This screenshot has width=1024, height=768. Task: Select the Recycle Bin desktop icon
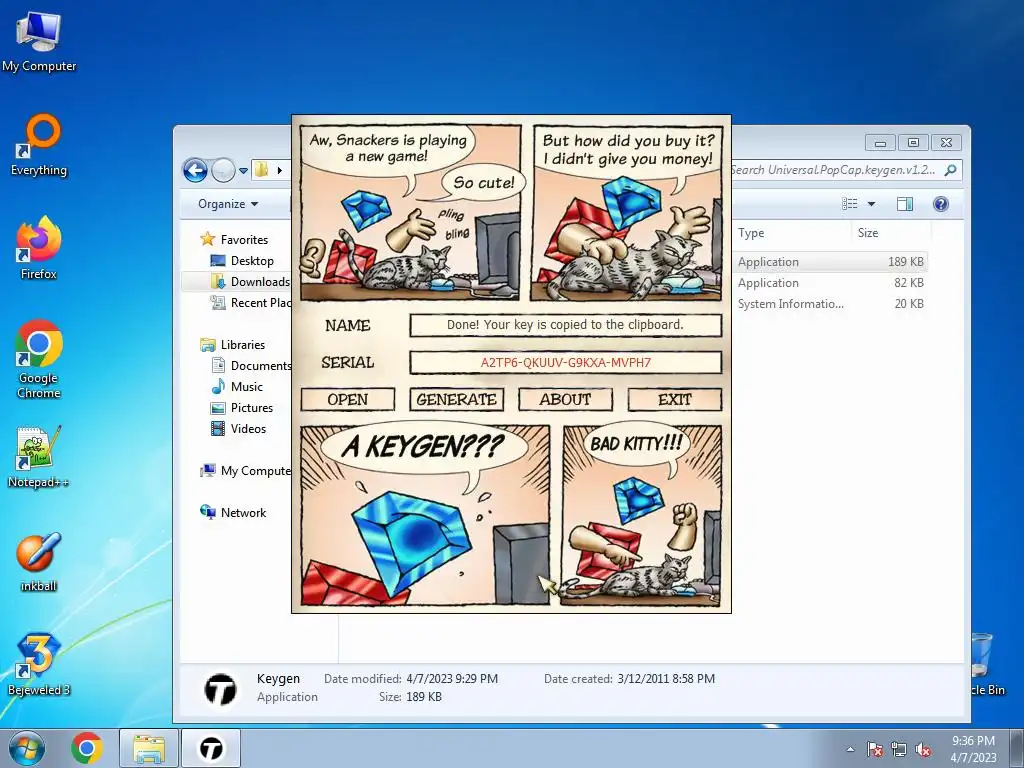[986, 664]
